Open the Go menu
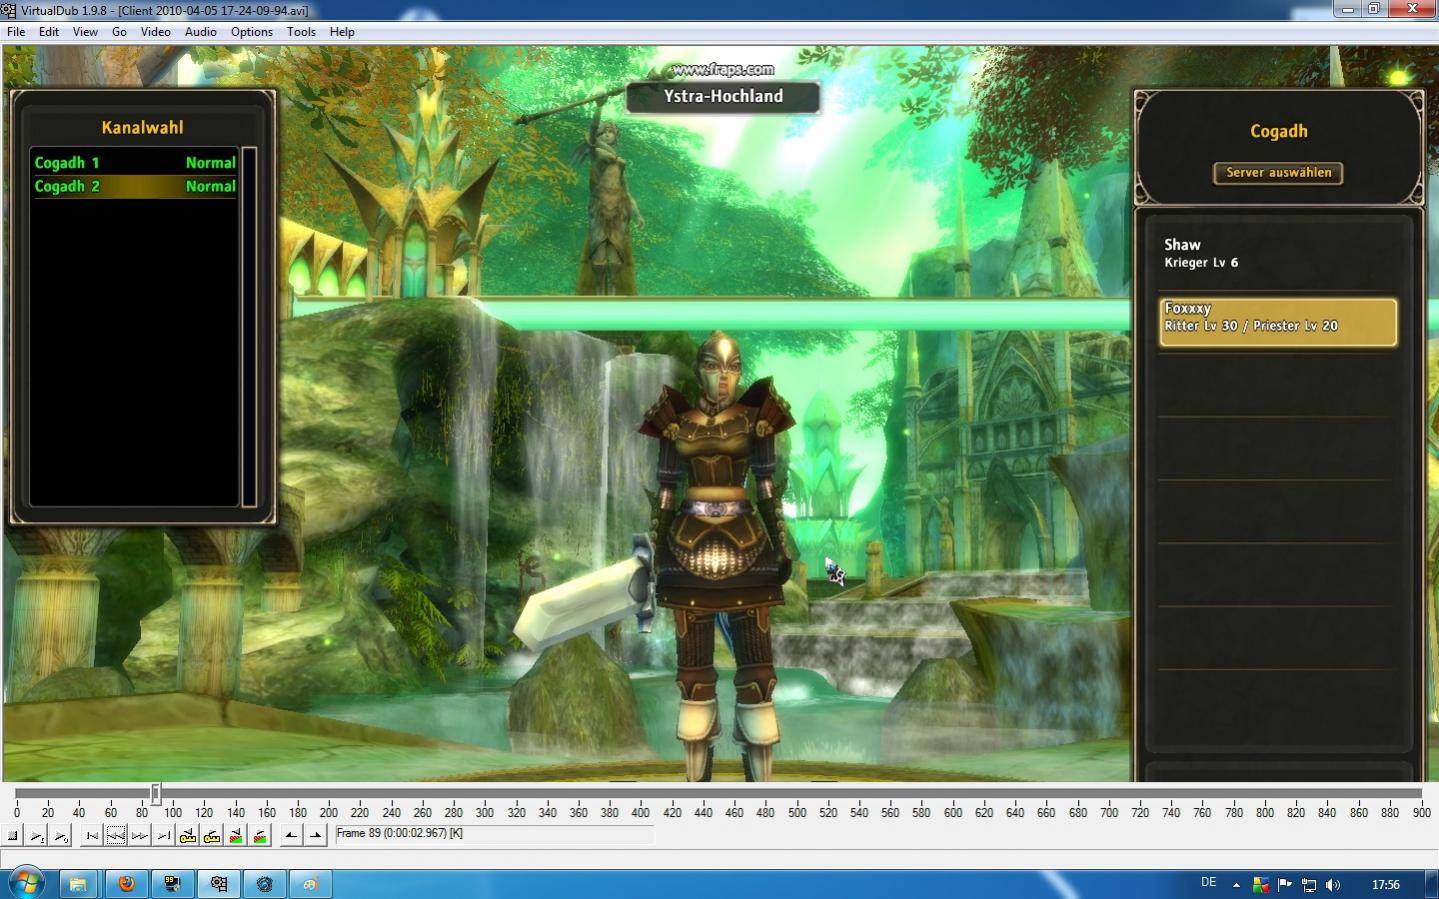 point(119,32)
